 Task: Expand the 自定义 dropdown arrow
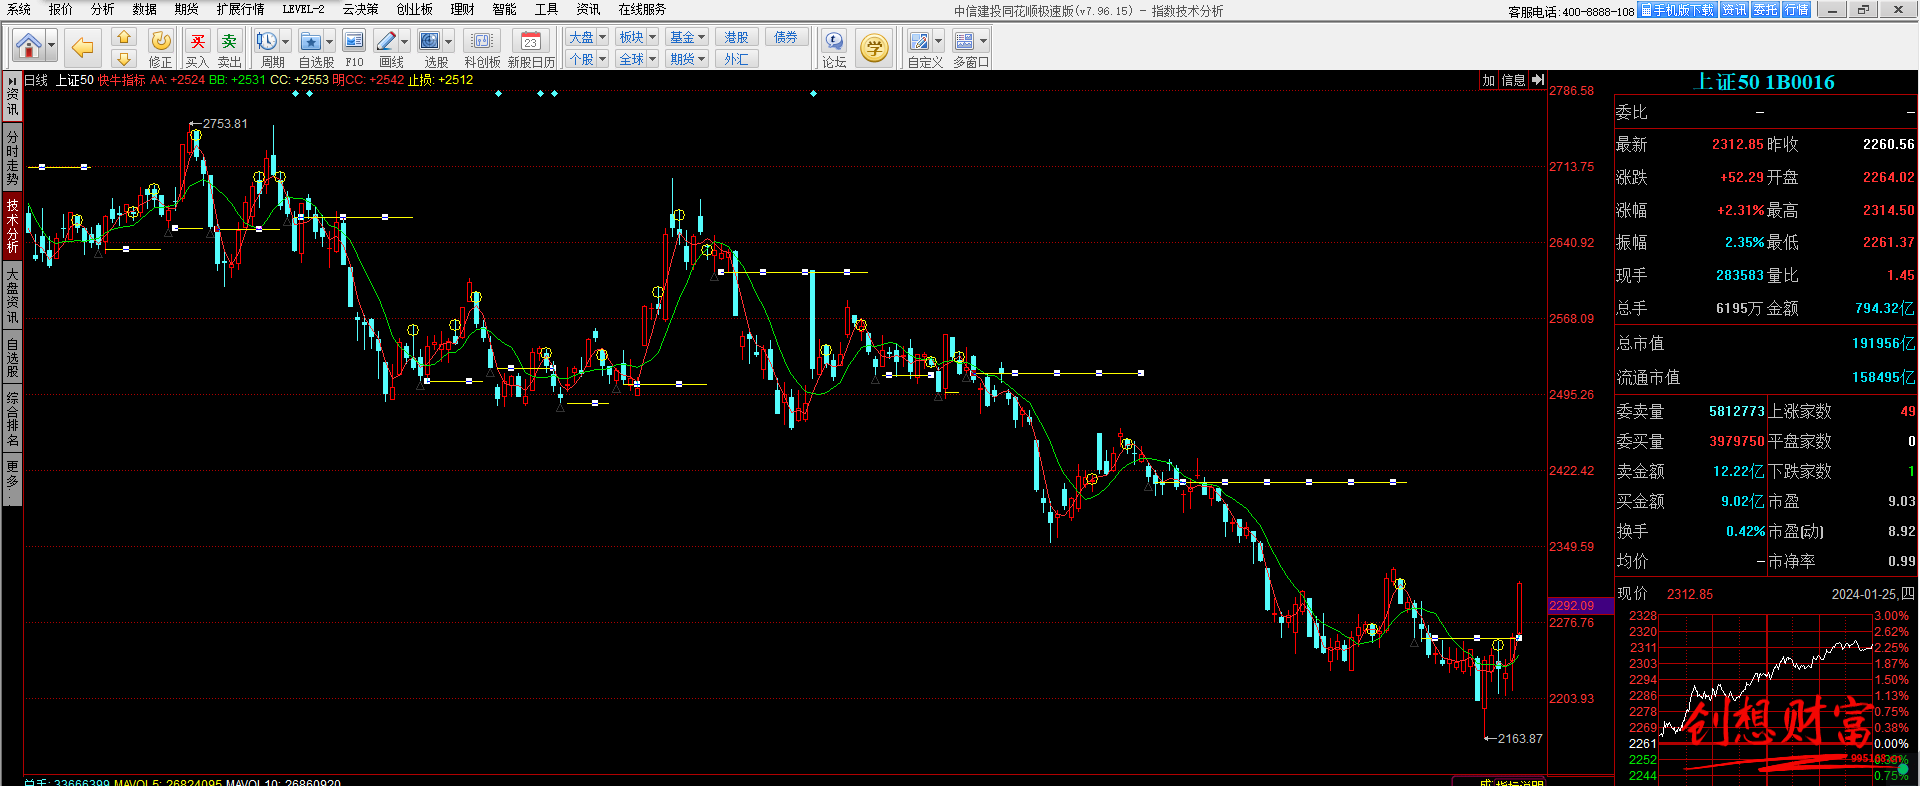coord(938,41)
